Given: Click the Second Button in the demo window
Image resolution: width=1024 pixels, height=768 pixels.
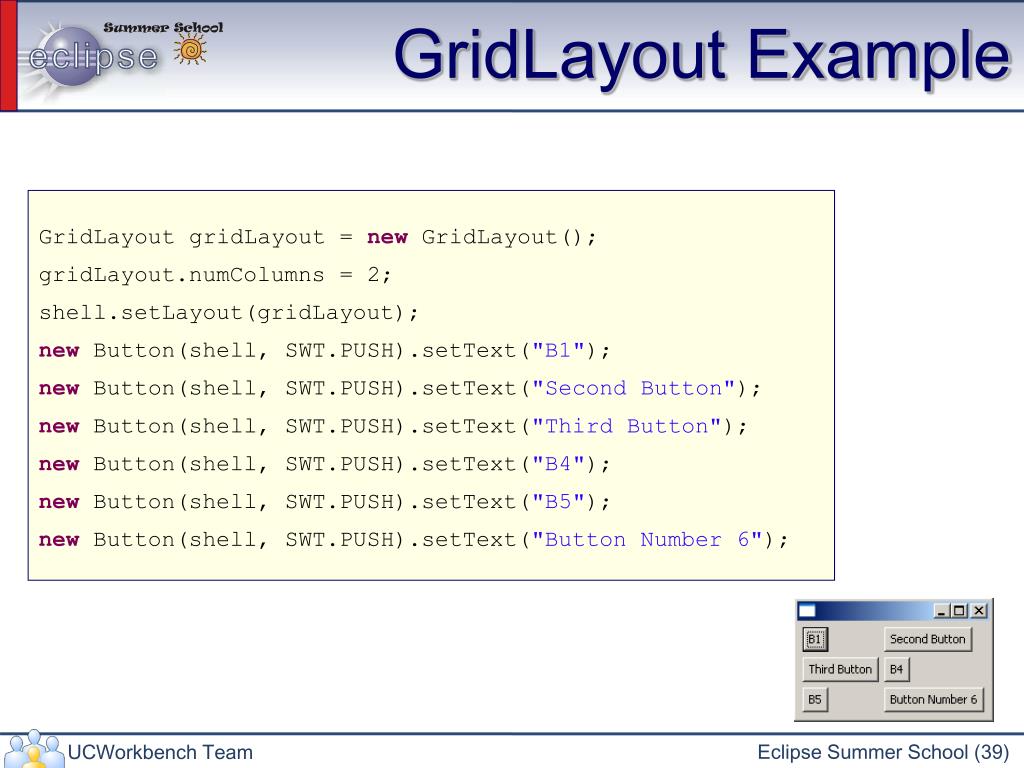Looking at the screenshot, I should tap(927, 639).
